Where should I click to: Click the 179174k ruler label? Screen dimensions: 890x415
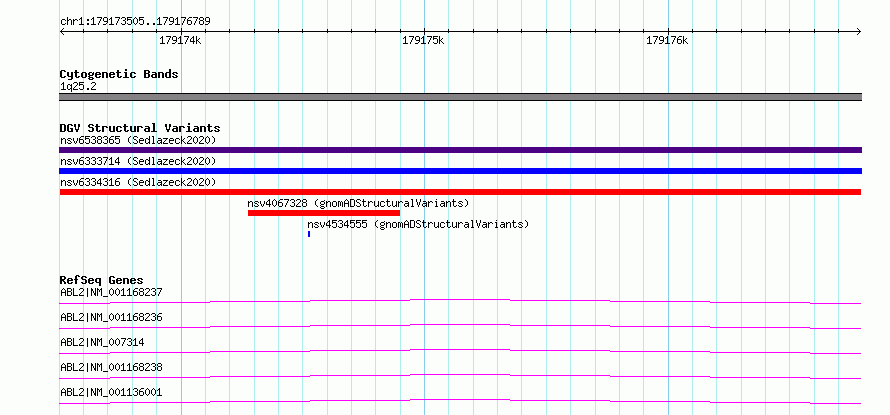coord(180,41)
